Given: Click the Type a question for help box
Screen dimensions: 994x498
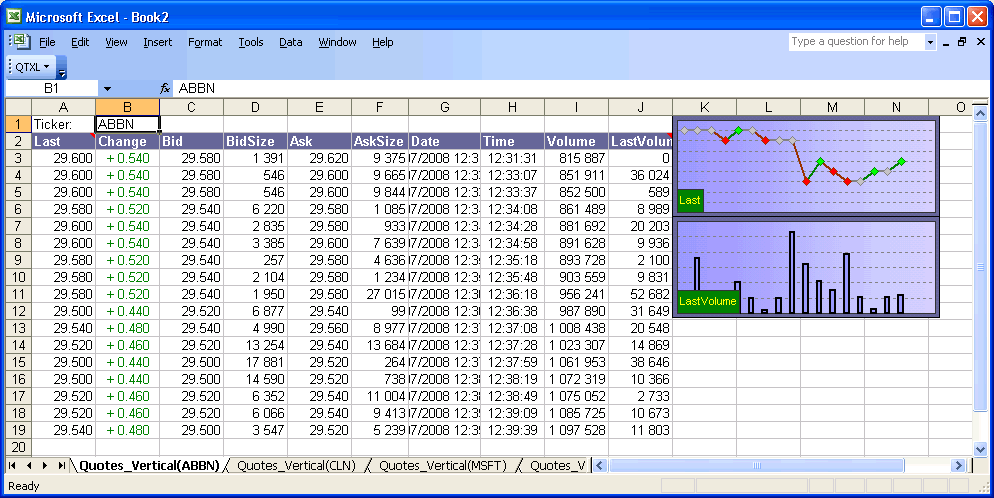Looking at the screenshot, I should [855, 42].
